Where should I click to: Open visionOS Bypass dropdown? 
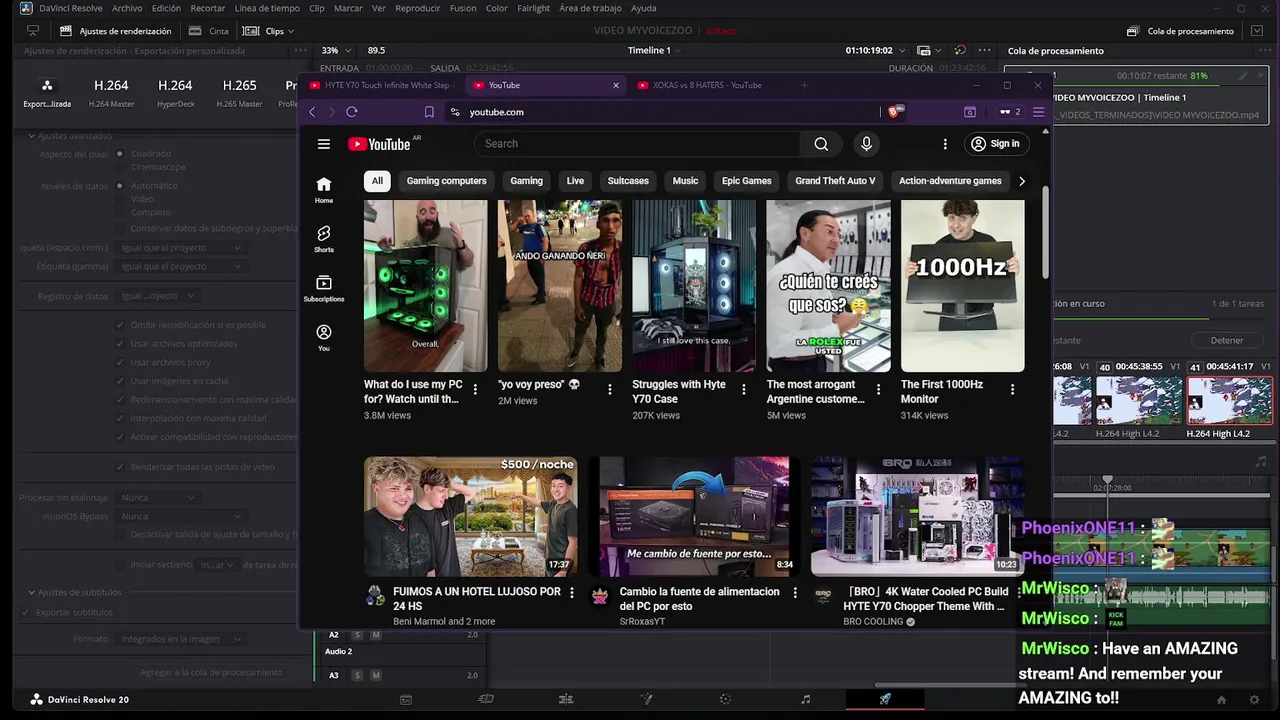(181, 516)
